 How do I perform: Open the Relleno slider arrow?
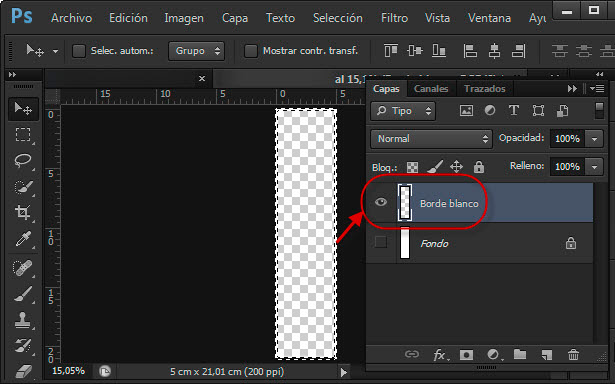[595, 167]
